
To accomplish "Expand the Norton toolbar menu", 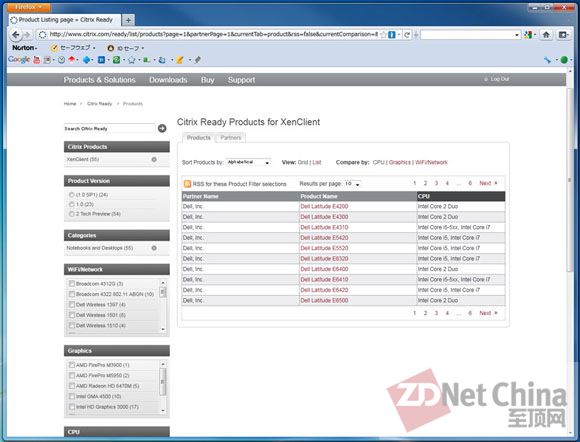I will click(x=25, y=48).
